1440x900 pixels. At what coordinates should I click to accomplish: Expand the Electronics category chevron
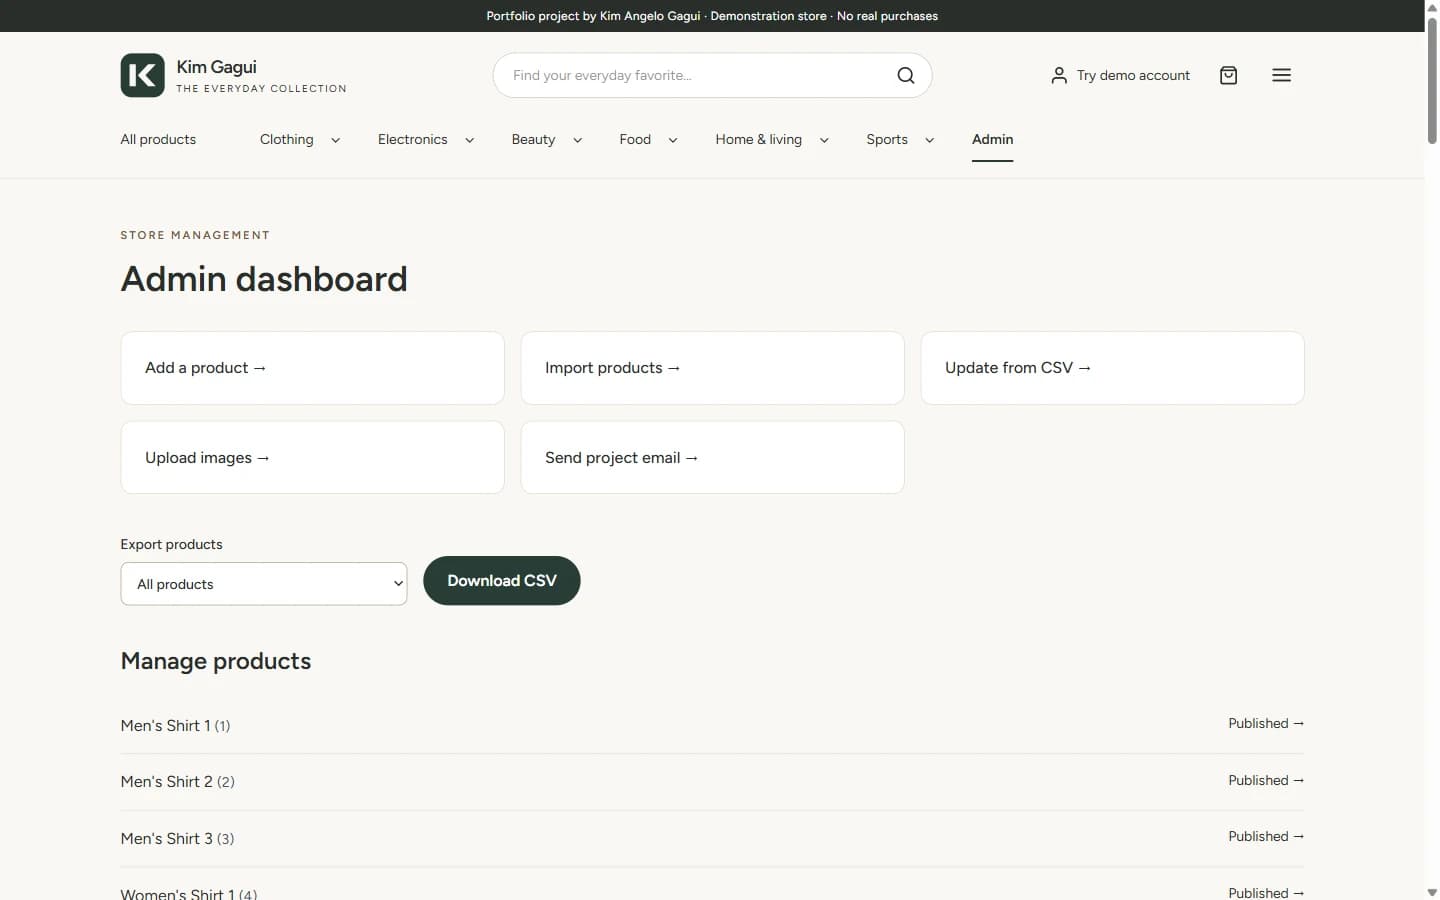[469, 140]
